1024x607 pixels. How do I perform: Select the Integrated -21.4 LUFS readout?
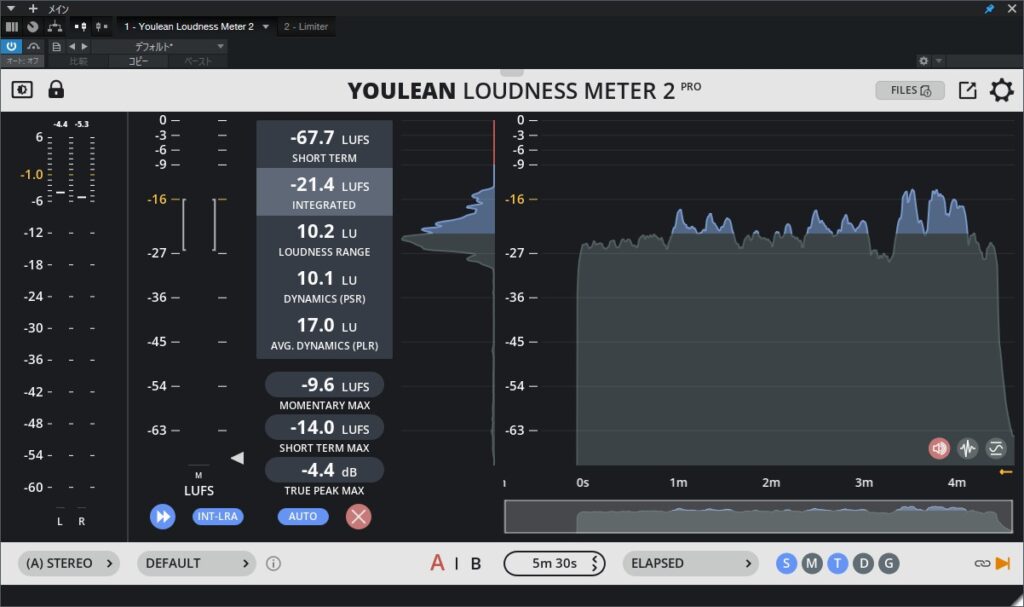325,192
